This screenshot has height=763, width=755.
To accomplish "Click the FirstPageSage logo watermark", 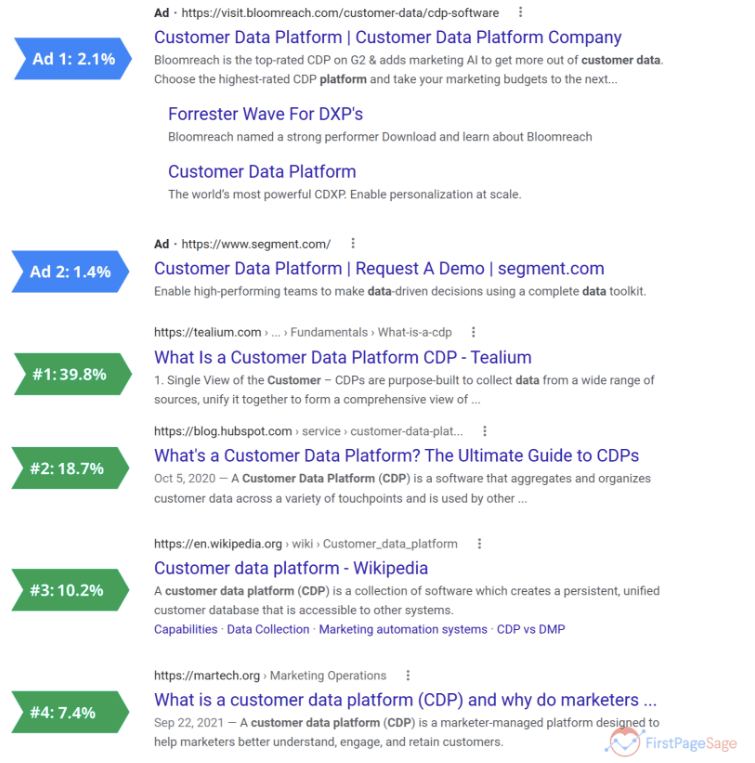I will click(x=673, y=740).
